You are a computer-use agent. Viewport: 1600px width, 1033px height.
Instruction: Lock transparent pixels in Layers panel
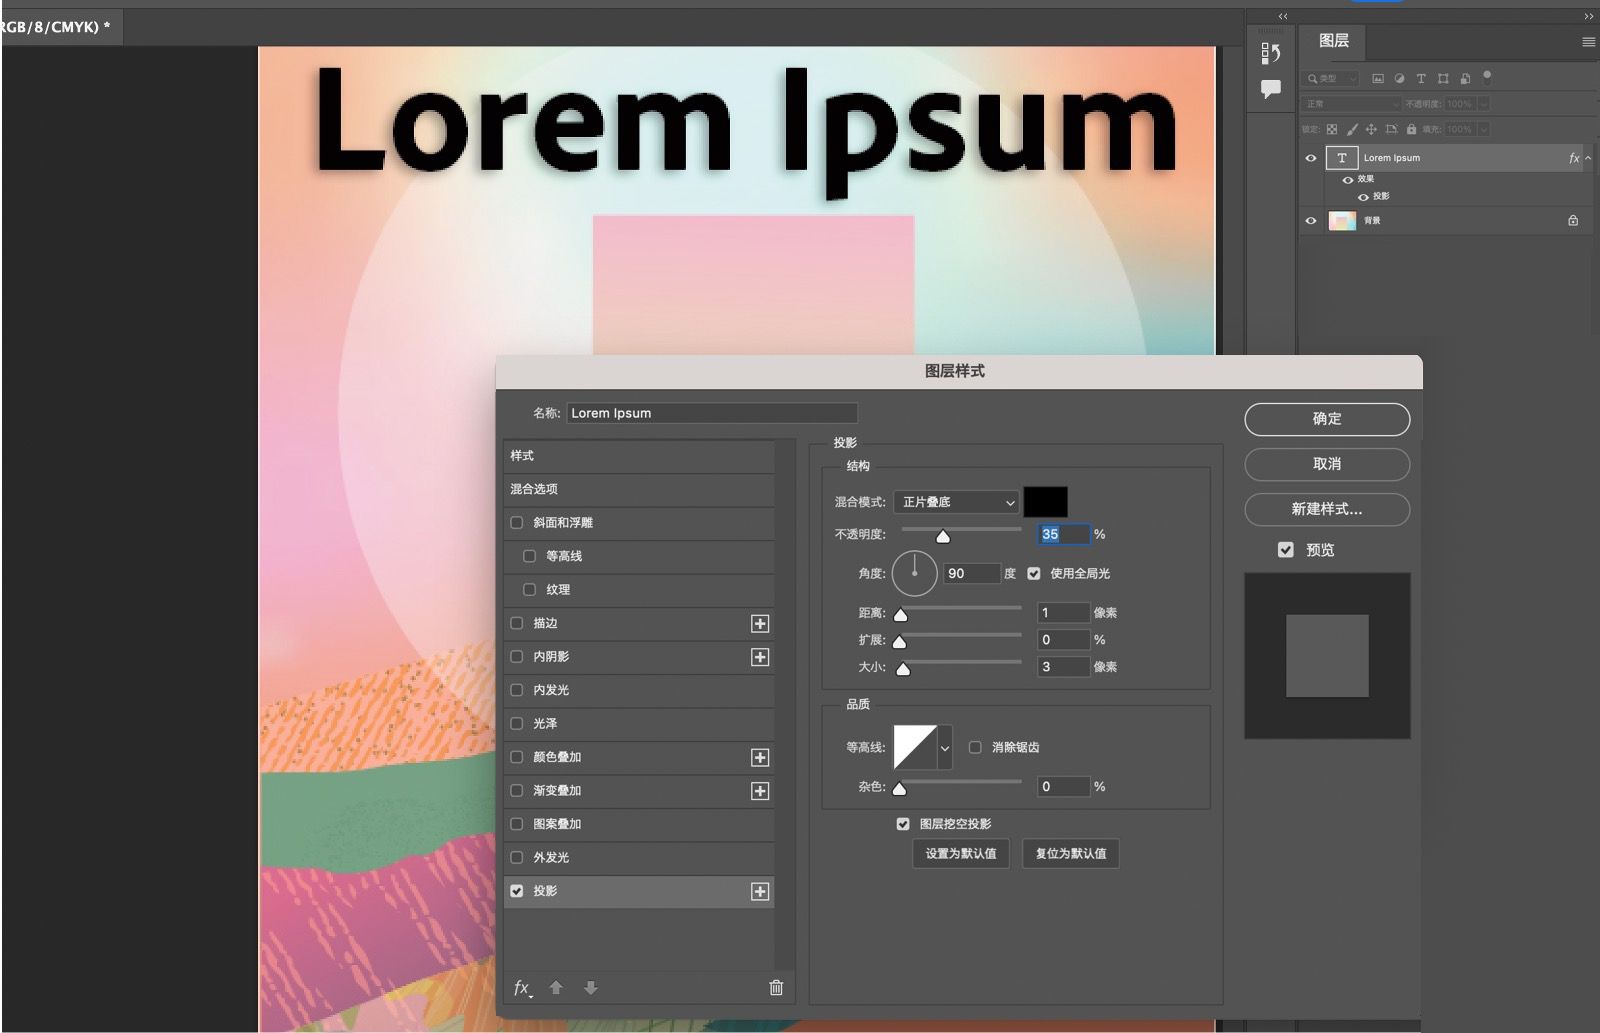(1332, 129)
